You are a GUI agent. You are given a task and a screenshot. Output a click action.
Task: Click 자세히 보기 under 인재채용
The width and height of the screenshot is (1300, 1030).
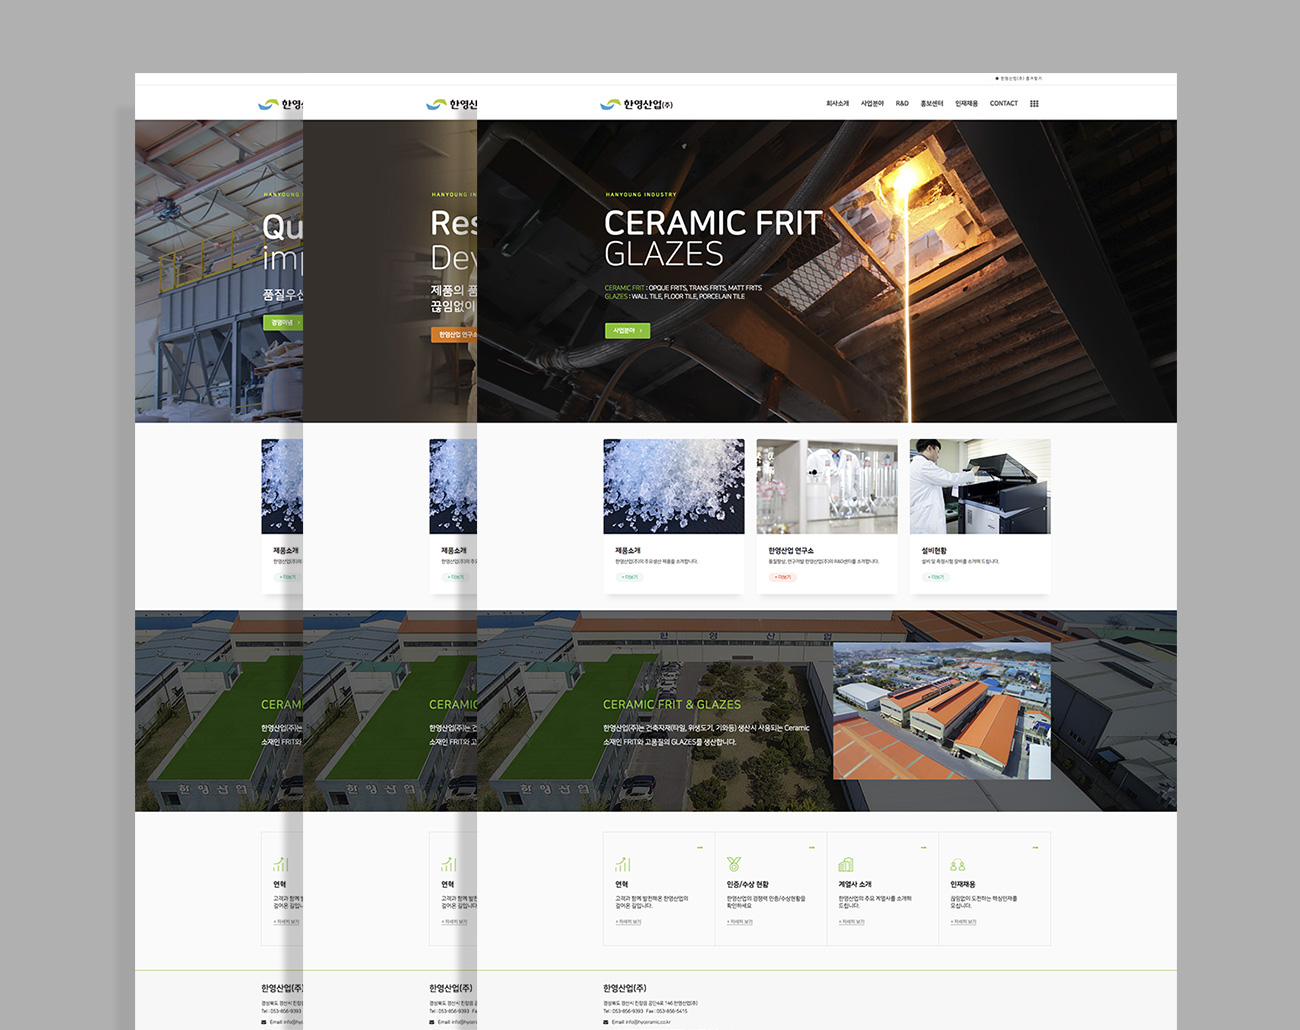coord(964,922)
